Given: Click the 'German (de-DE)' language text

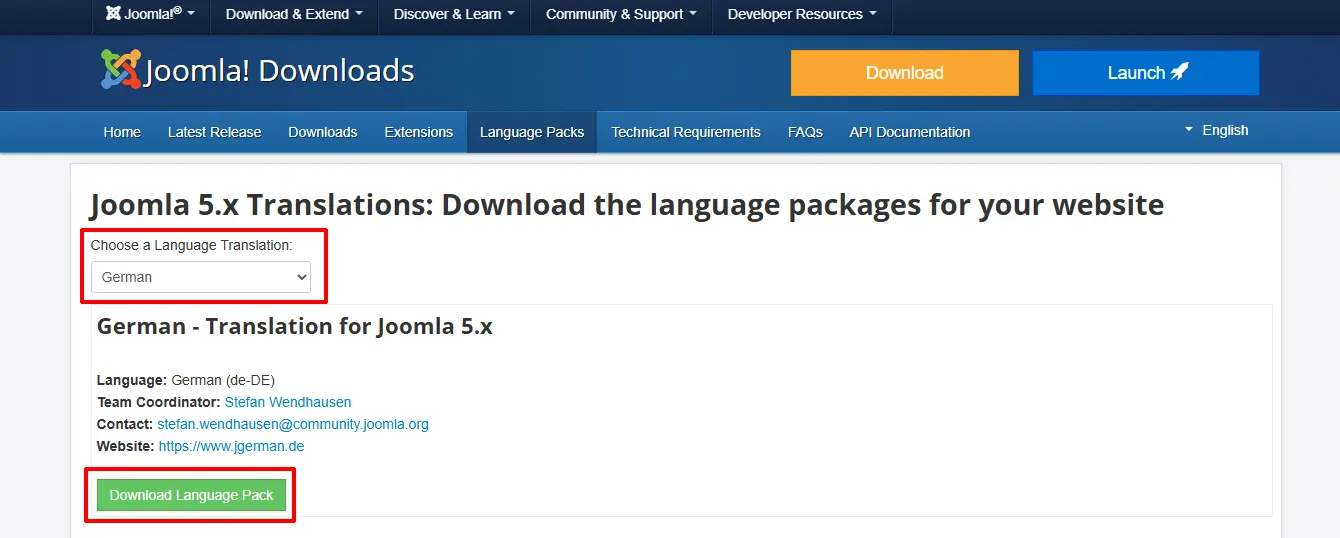Looking at the screenshot, I should (x=223, y=380).
